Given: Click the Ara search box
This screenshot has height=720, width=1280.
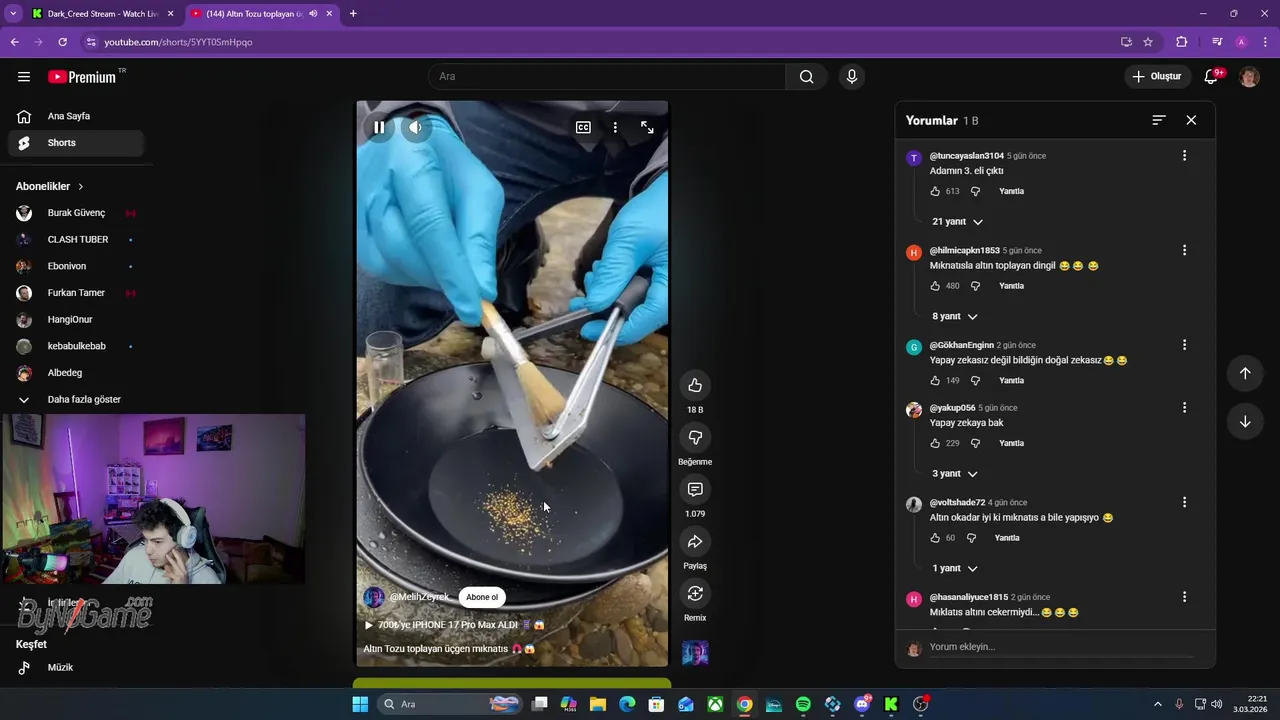Looking at the screenshot, I should pos(608,77).
